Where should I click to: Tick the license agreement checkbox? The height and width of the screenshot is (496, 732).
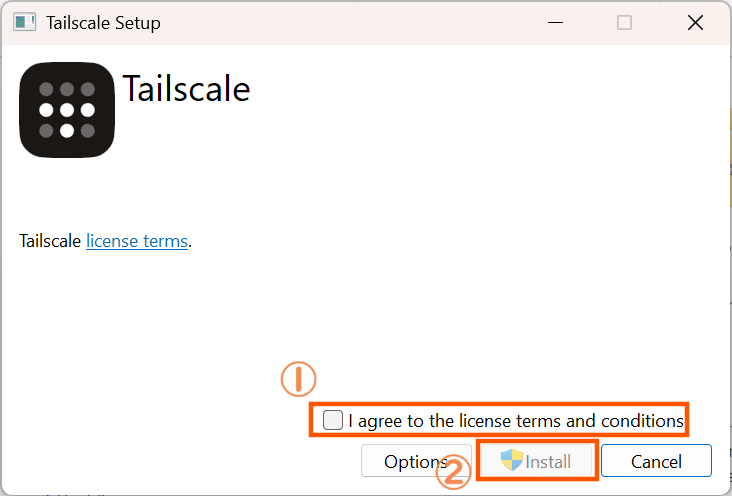[x=333, y=420]
